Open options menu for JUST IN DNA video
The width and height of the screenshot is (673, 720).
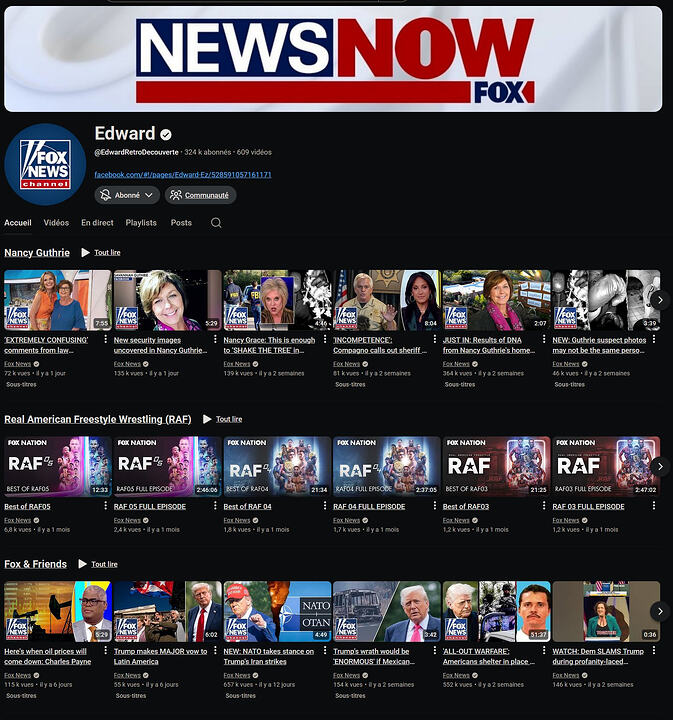click(x=544, y=339)
